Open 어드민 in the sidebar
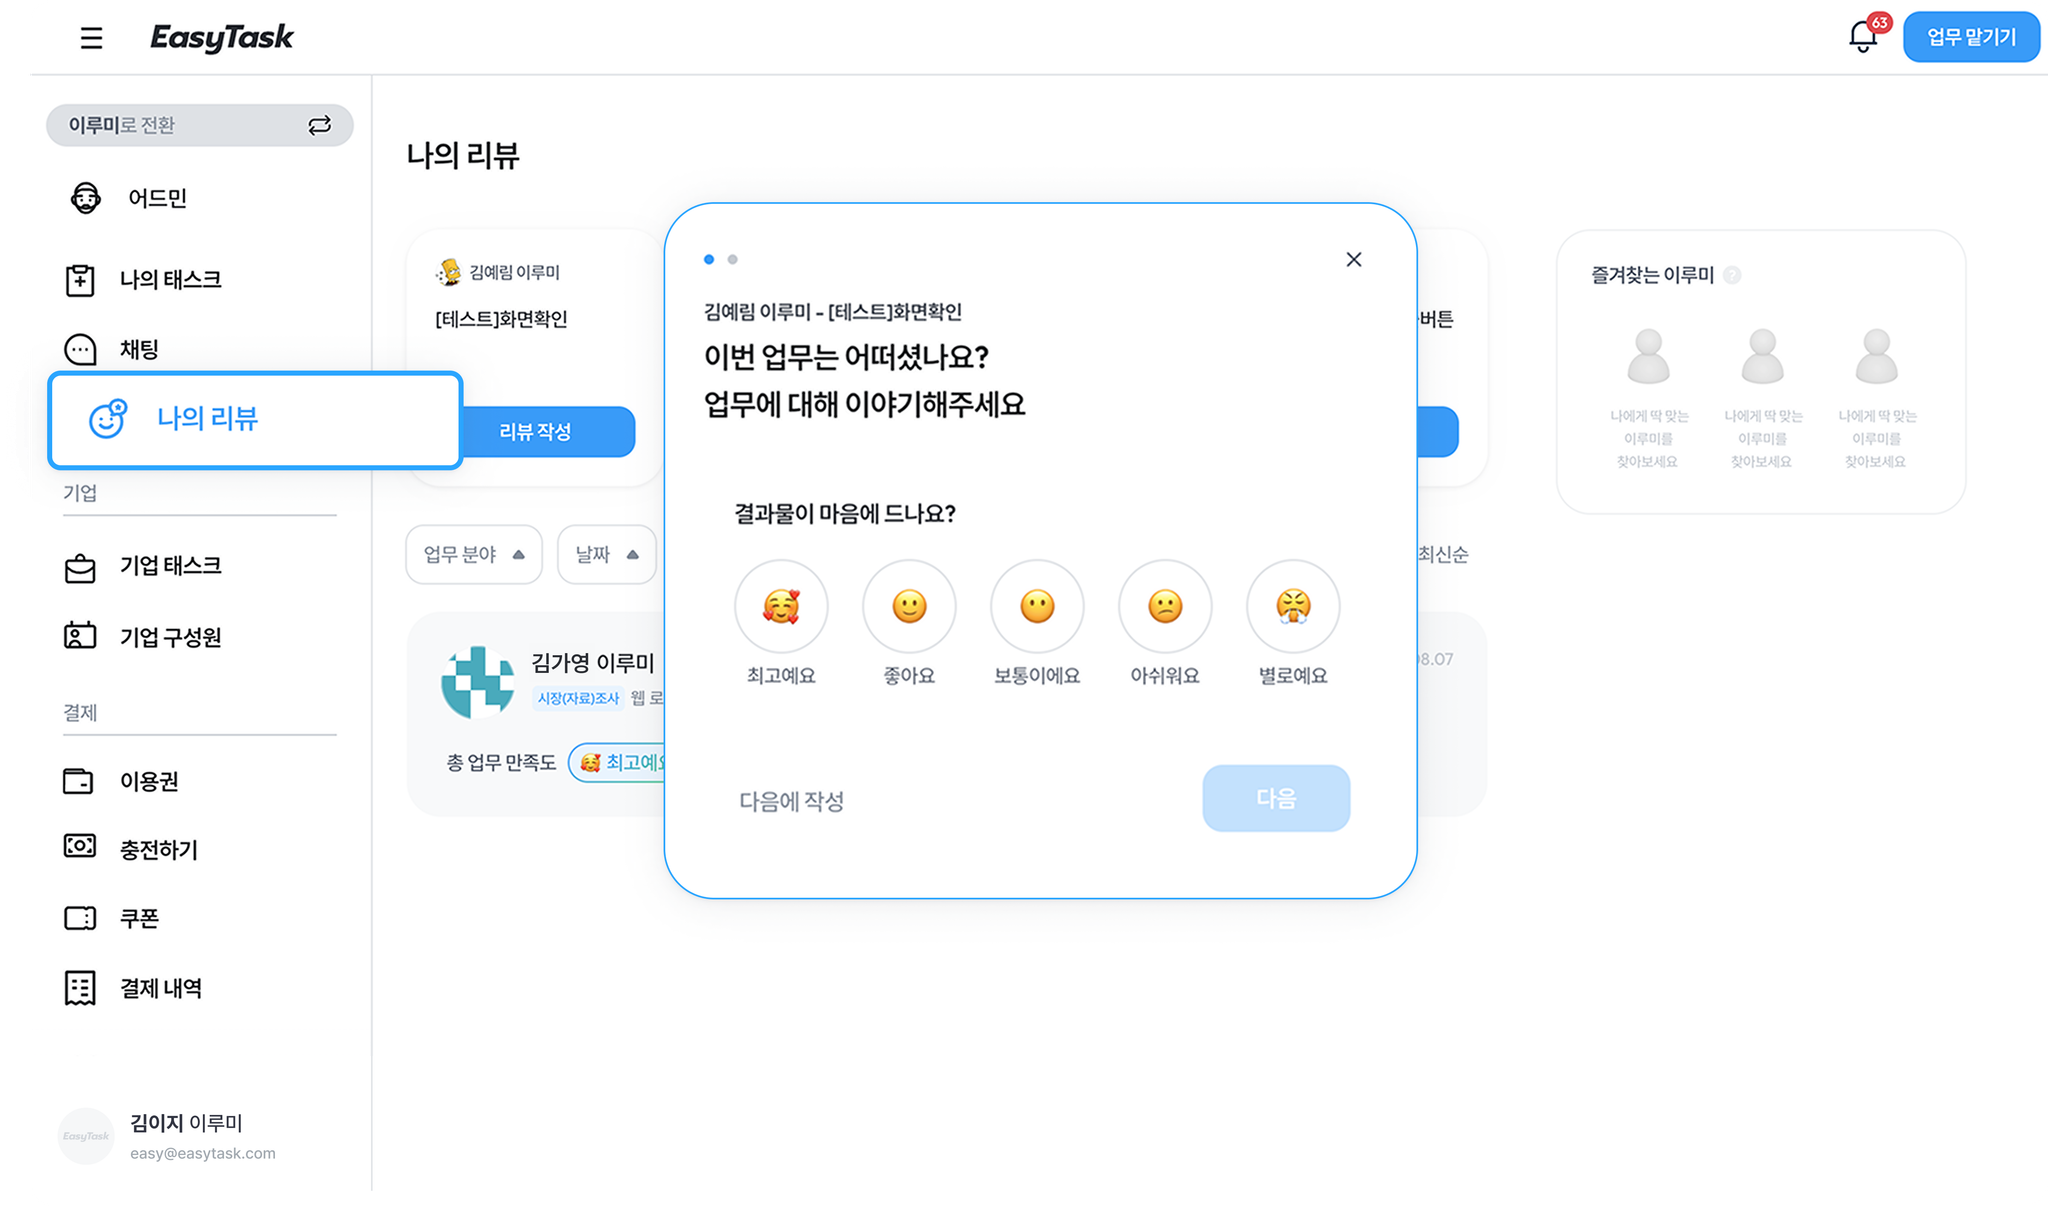2048x1206 pixels. click(x=157, y=198)
